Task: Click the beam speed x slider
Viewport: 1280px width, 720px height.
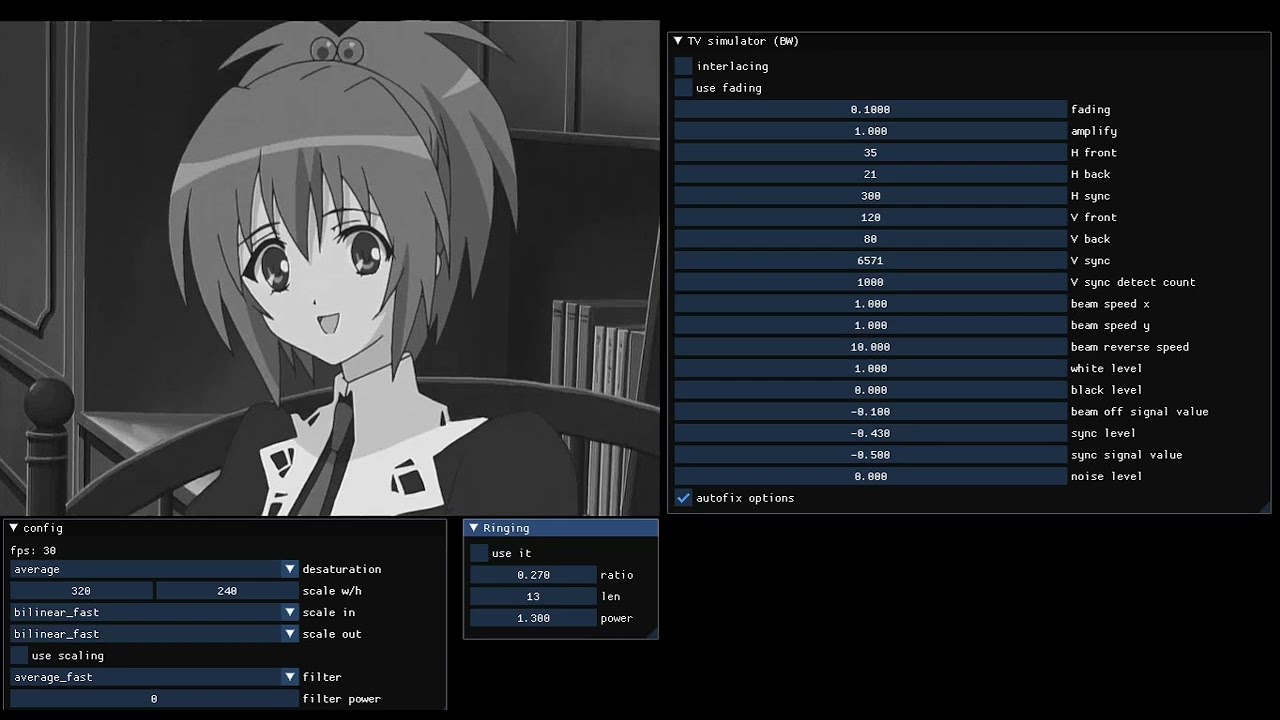Action: pyautogui.click(x=871, y=304)
